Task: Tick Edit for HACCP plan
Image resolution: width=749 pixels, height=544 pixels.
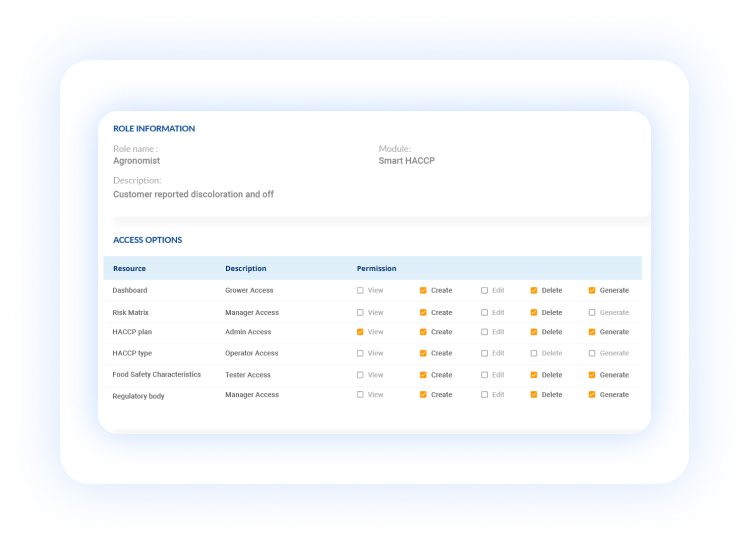Action: [484, 332]
